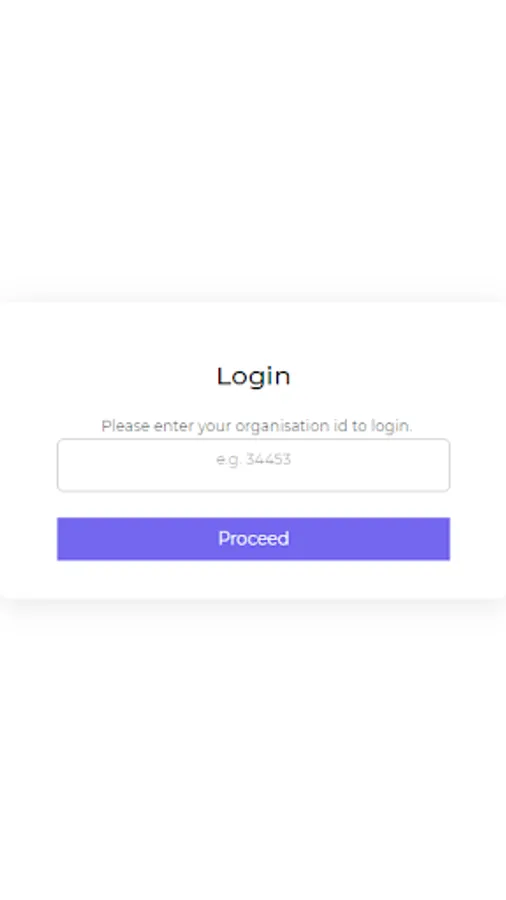Submit the login form via Proceed
This screenshot has width=506, height=900.
253,538
